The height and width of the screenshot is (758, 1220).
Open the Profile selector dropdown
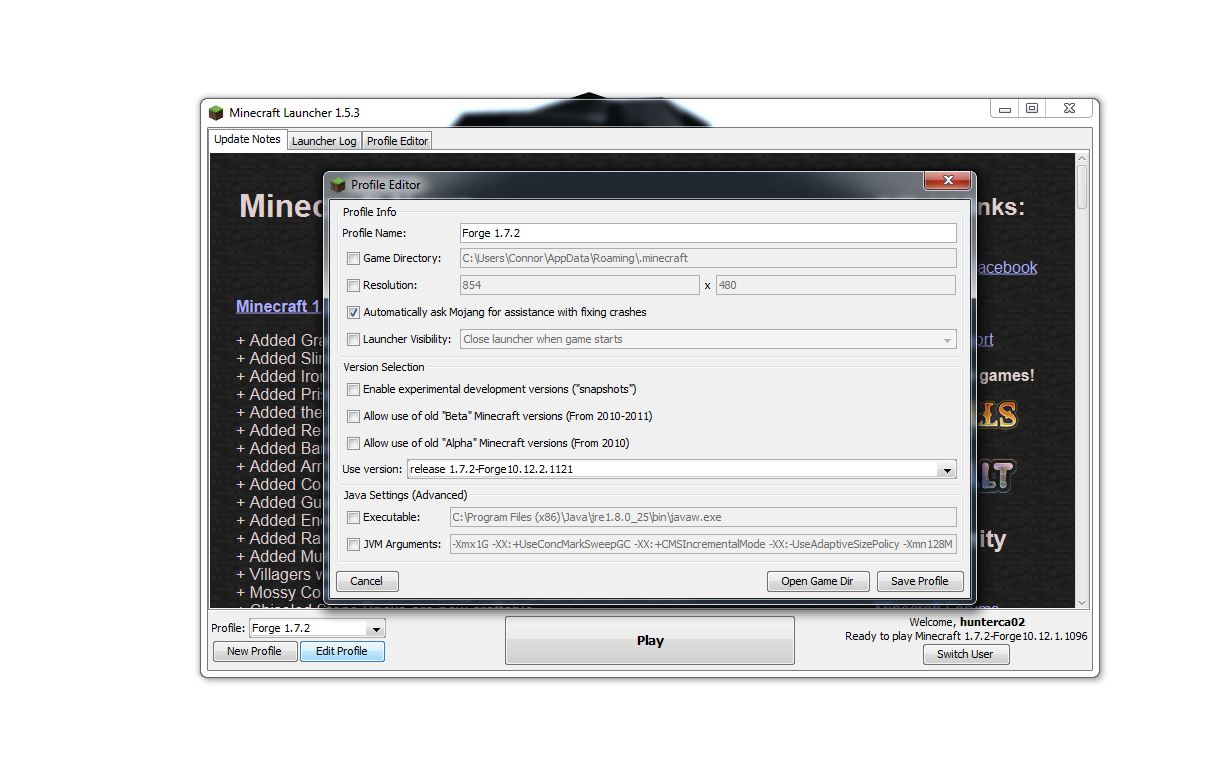[374, 628]
